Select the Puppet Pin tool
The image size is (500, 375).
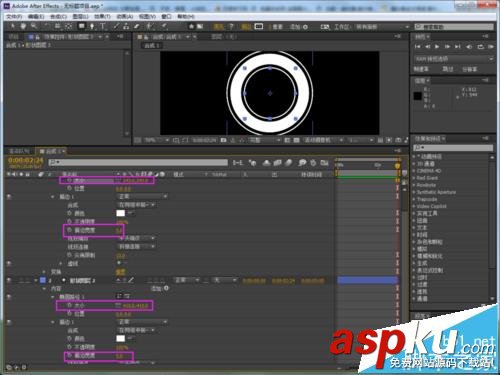click(x=164, y=26)
